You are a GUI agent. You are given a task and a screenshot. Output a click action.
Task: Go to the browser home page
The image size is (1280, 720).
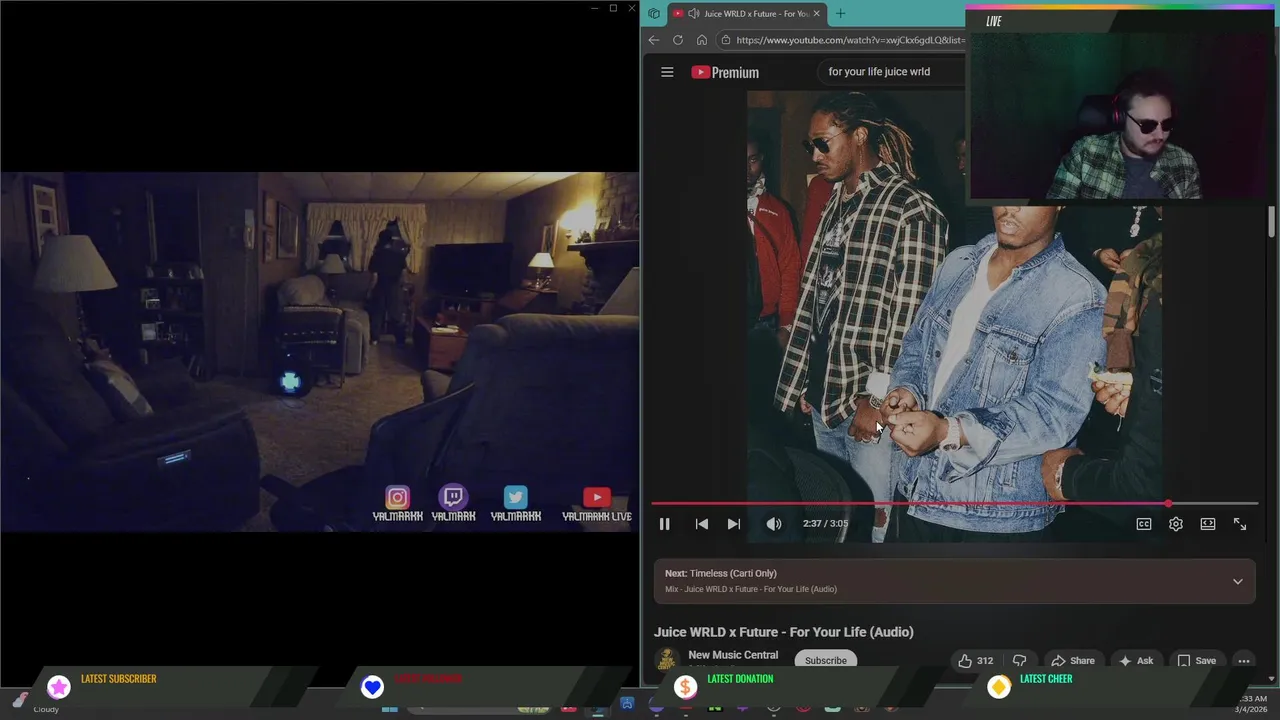pos(702,40)
